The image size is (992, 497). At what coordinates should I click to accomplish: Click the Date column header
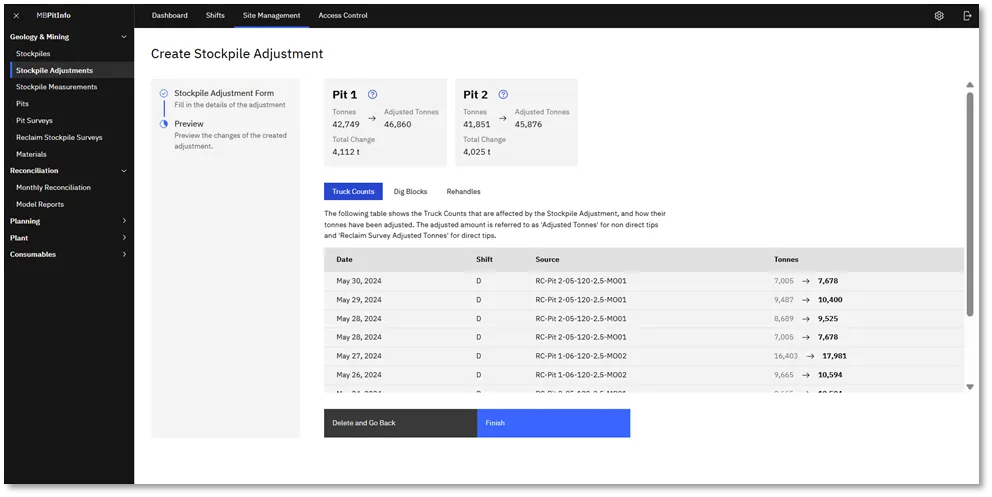point(344,259)
